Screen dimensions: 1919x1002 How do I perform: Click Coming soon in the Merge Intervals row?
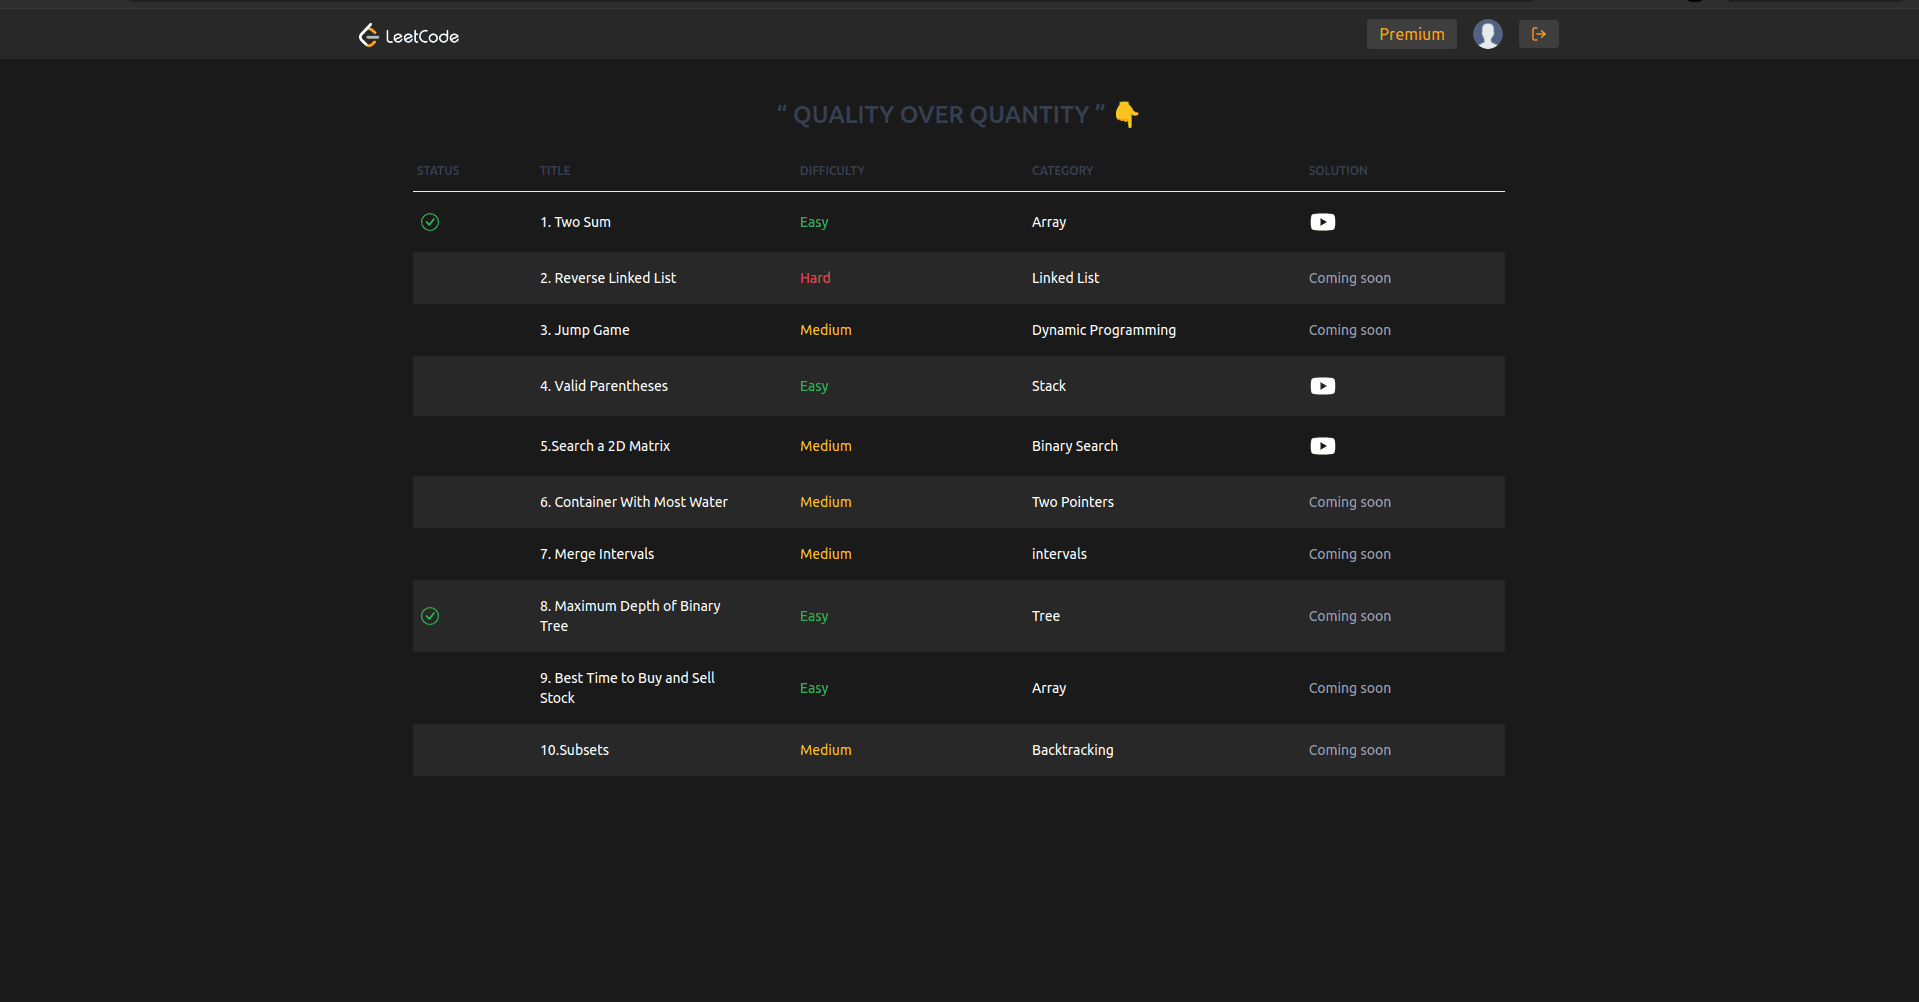[x=1350, y=554]
